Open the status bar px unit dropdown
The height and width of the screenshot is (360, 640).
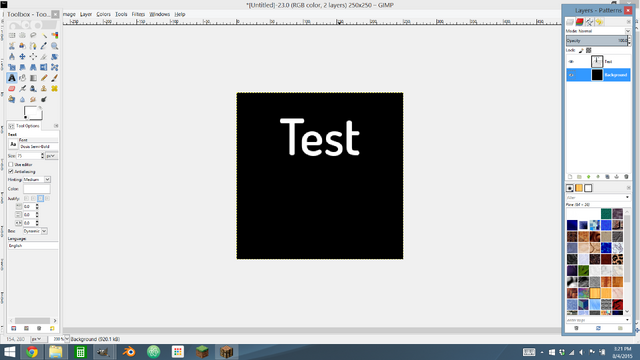pos(38,339)
